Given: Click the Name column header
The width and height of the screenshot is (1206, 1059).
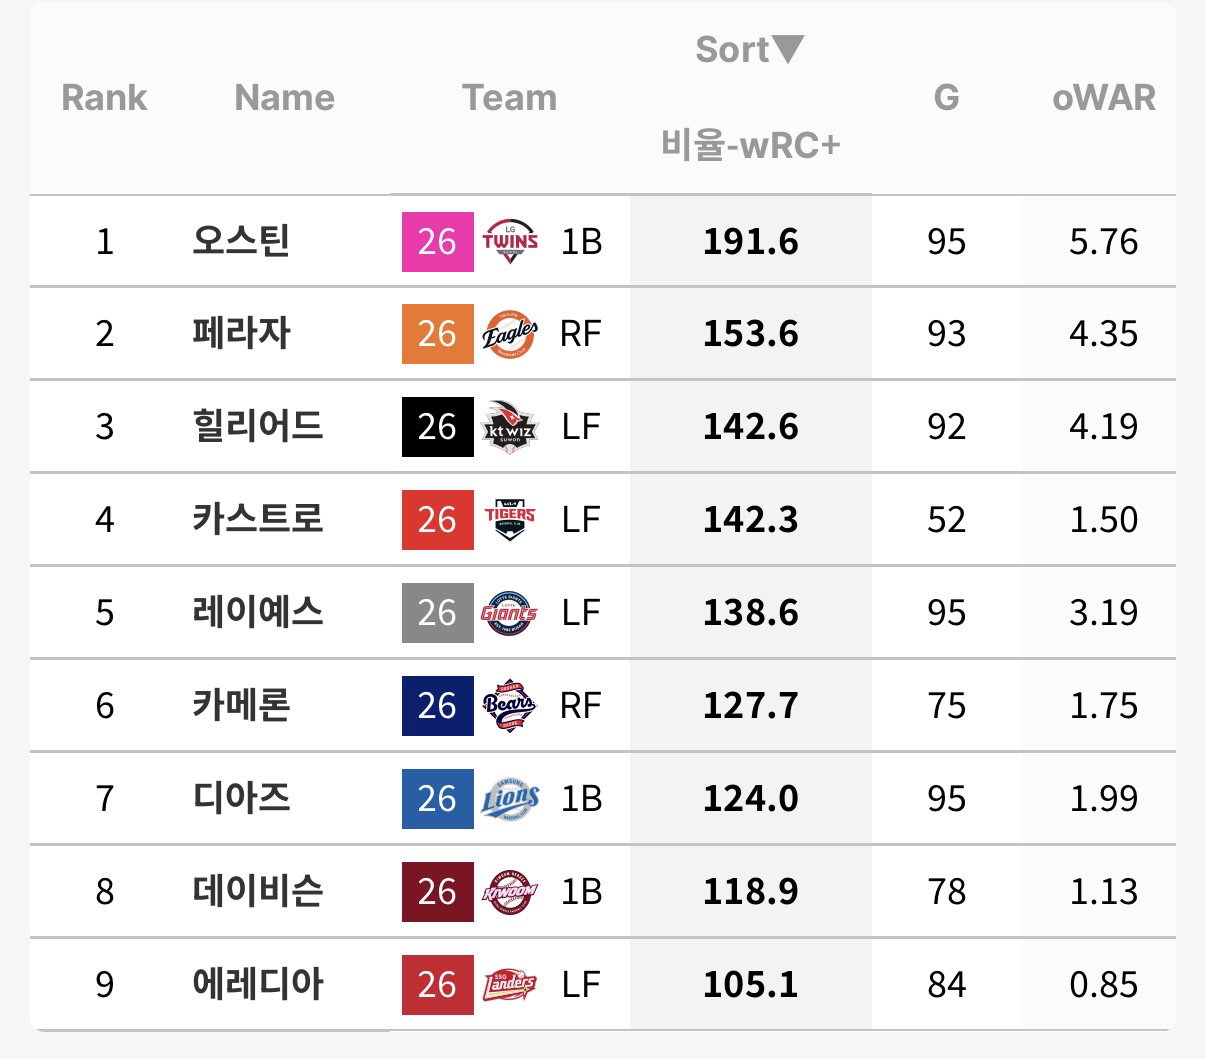Looking at the screenshot, I should coord(284,97).
